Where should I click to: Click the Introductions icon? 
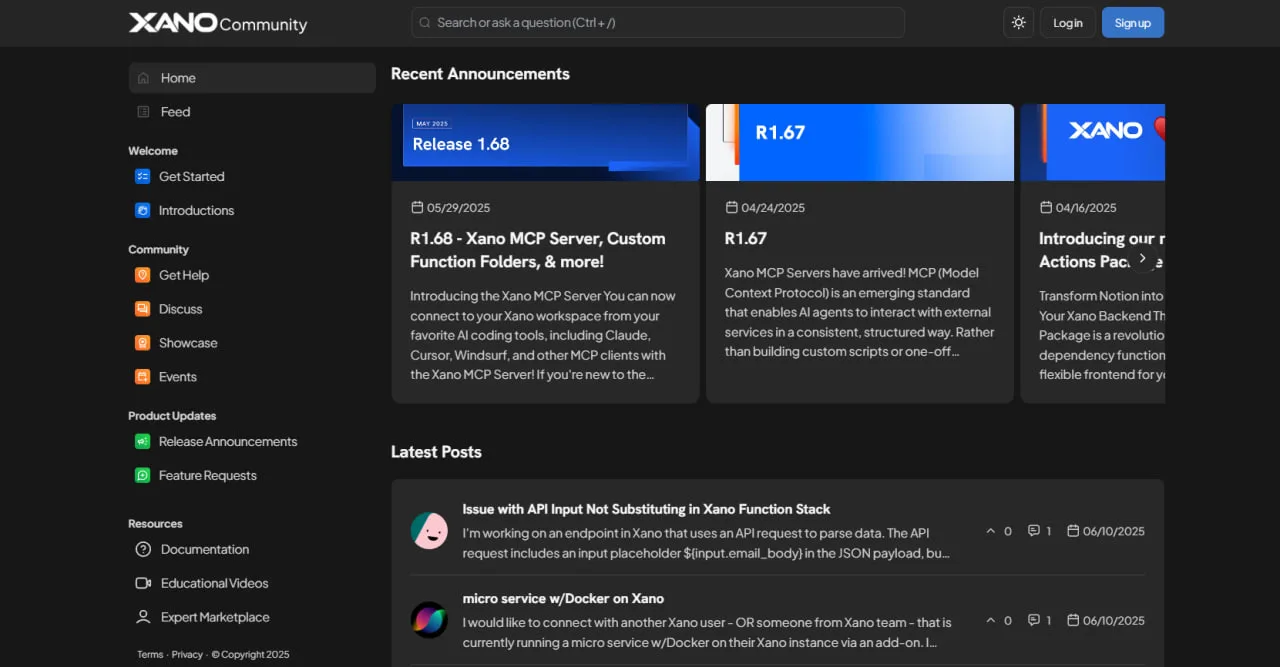pyautogui.click(x=142, y=211)
